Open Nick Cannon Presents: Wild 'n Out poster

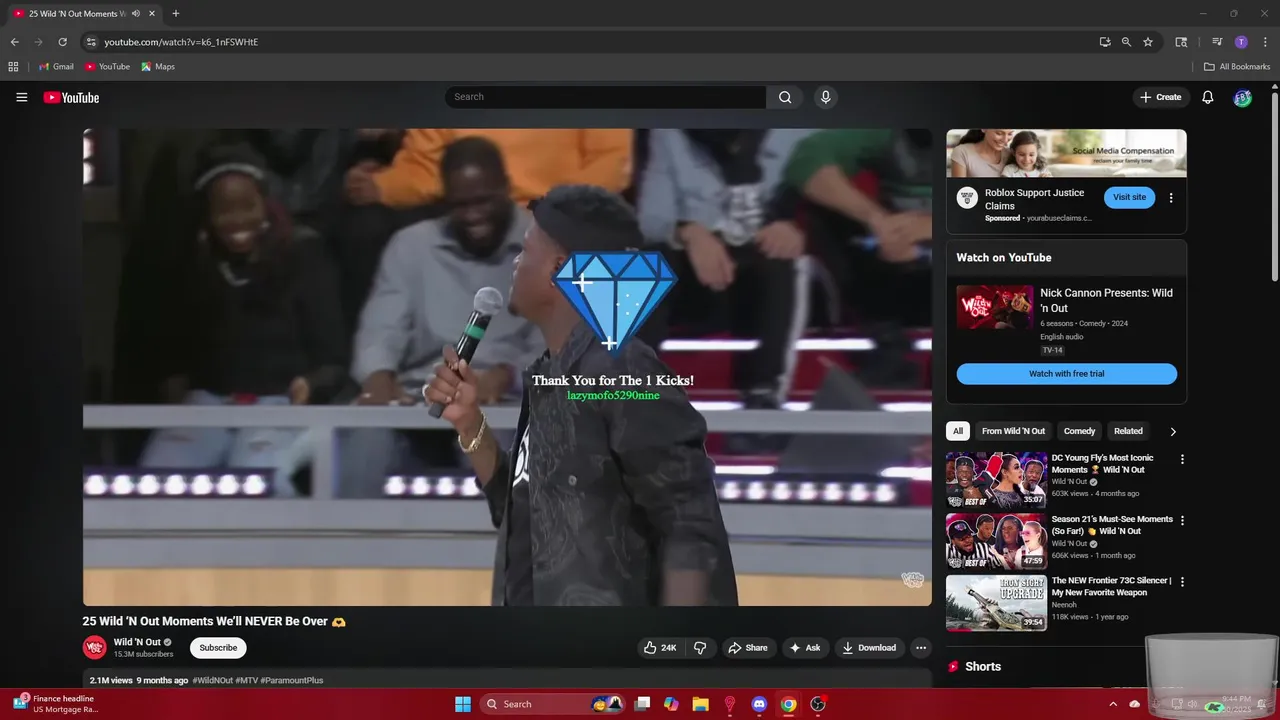(995, 307)
